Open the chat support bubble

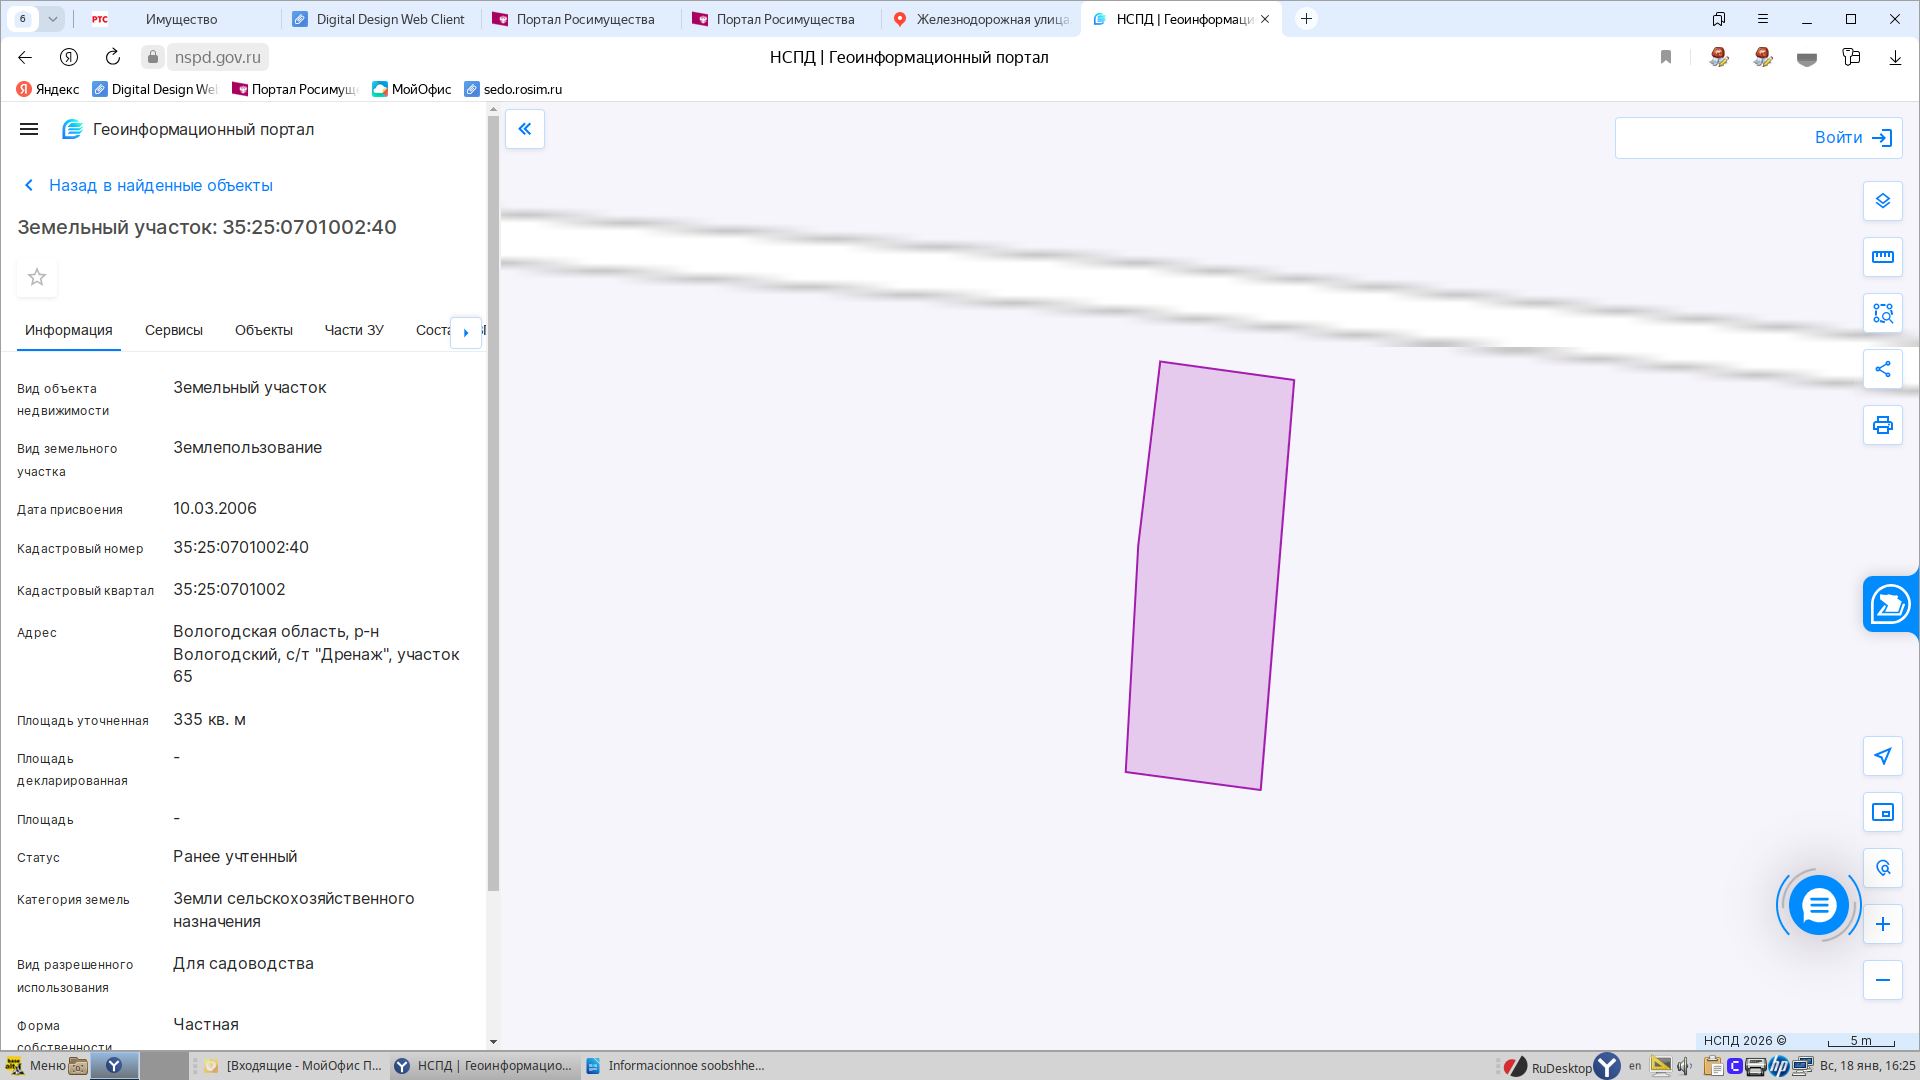tap(1818, 906)
